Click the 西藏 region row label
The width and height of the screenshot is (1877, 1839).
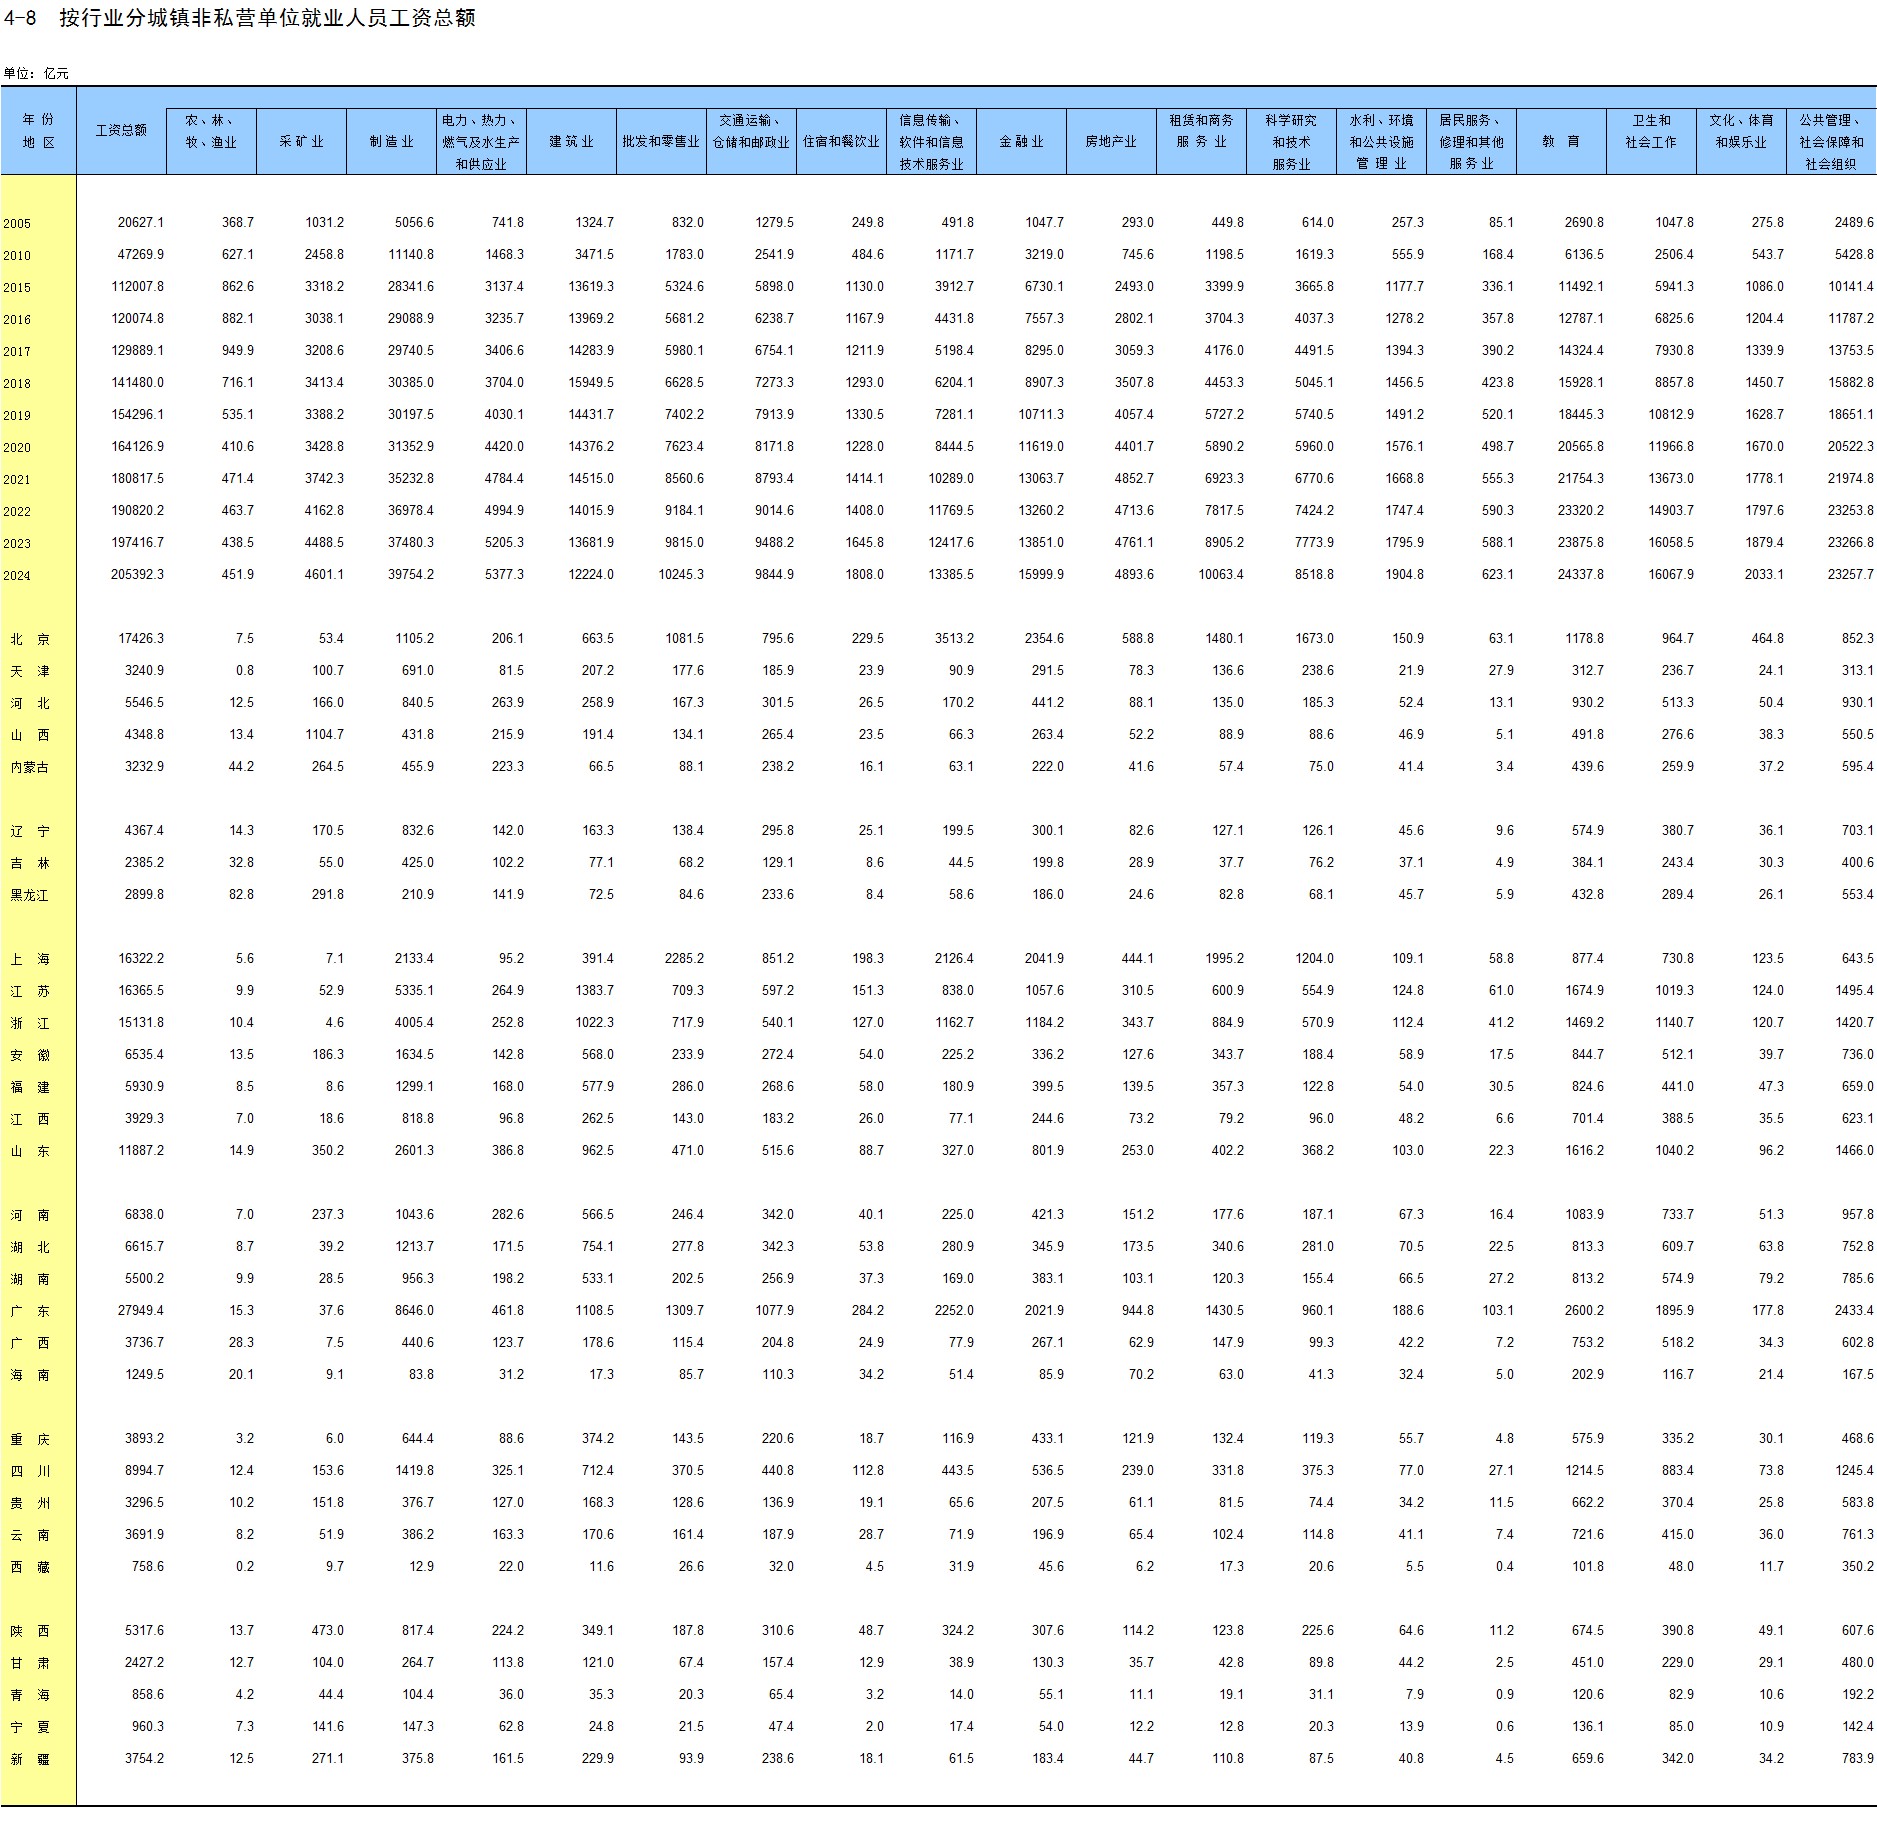coord(30,1568)
